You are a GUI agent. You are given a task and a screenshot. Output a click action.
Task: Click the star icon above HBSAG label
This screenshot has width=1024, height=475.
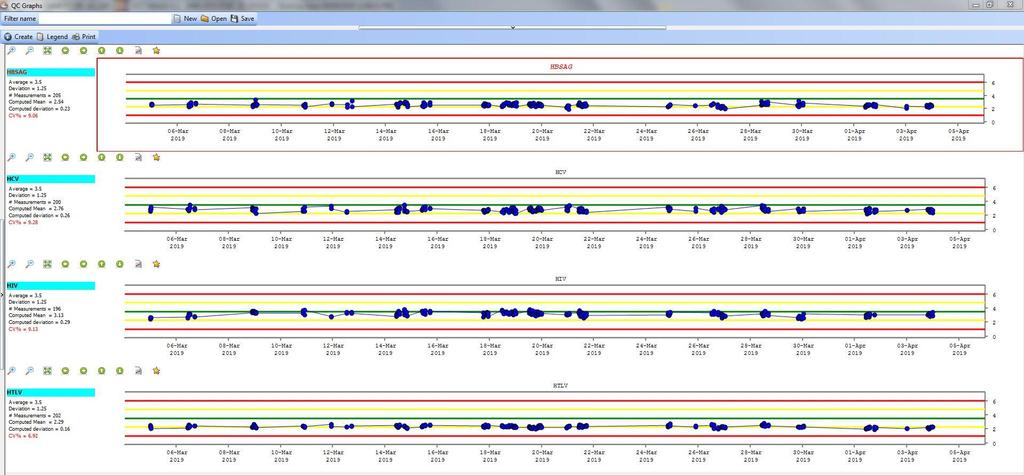tap(156, 50)
